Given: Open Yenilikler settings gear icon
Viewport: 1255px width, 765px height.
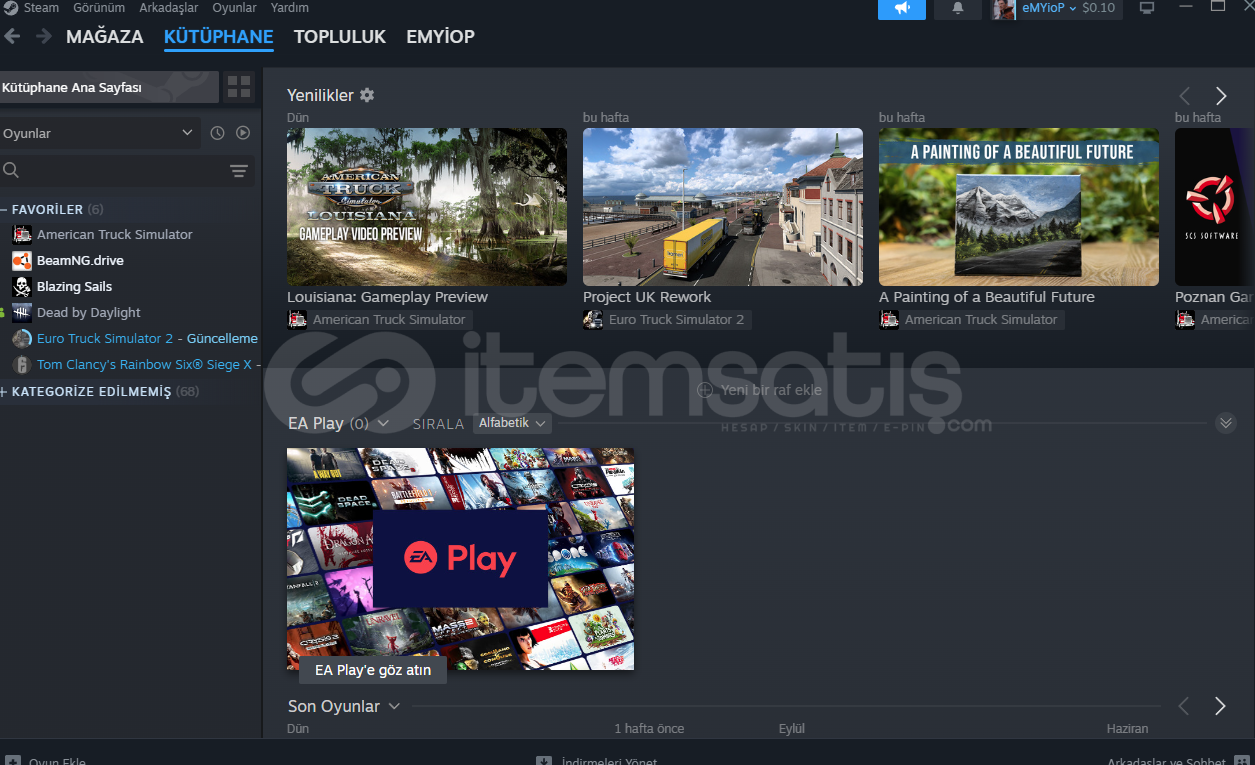Looking at the screenshot, I should pyautogui.click(x=367, y=95).
